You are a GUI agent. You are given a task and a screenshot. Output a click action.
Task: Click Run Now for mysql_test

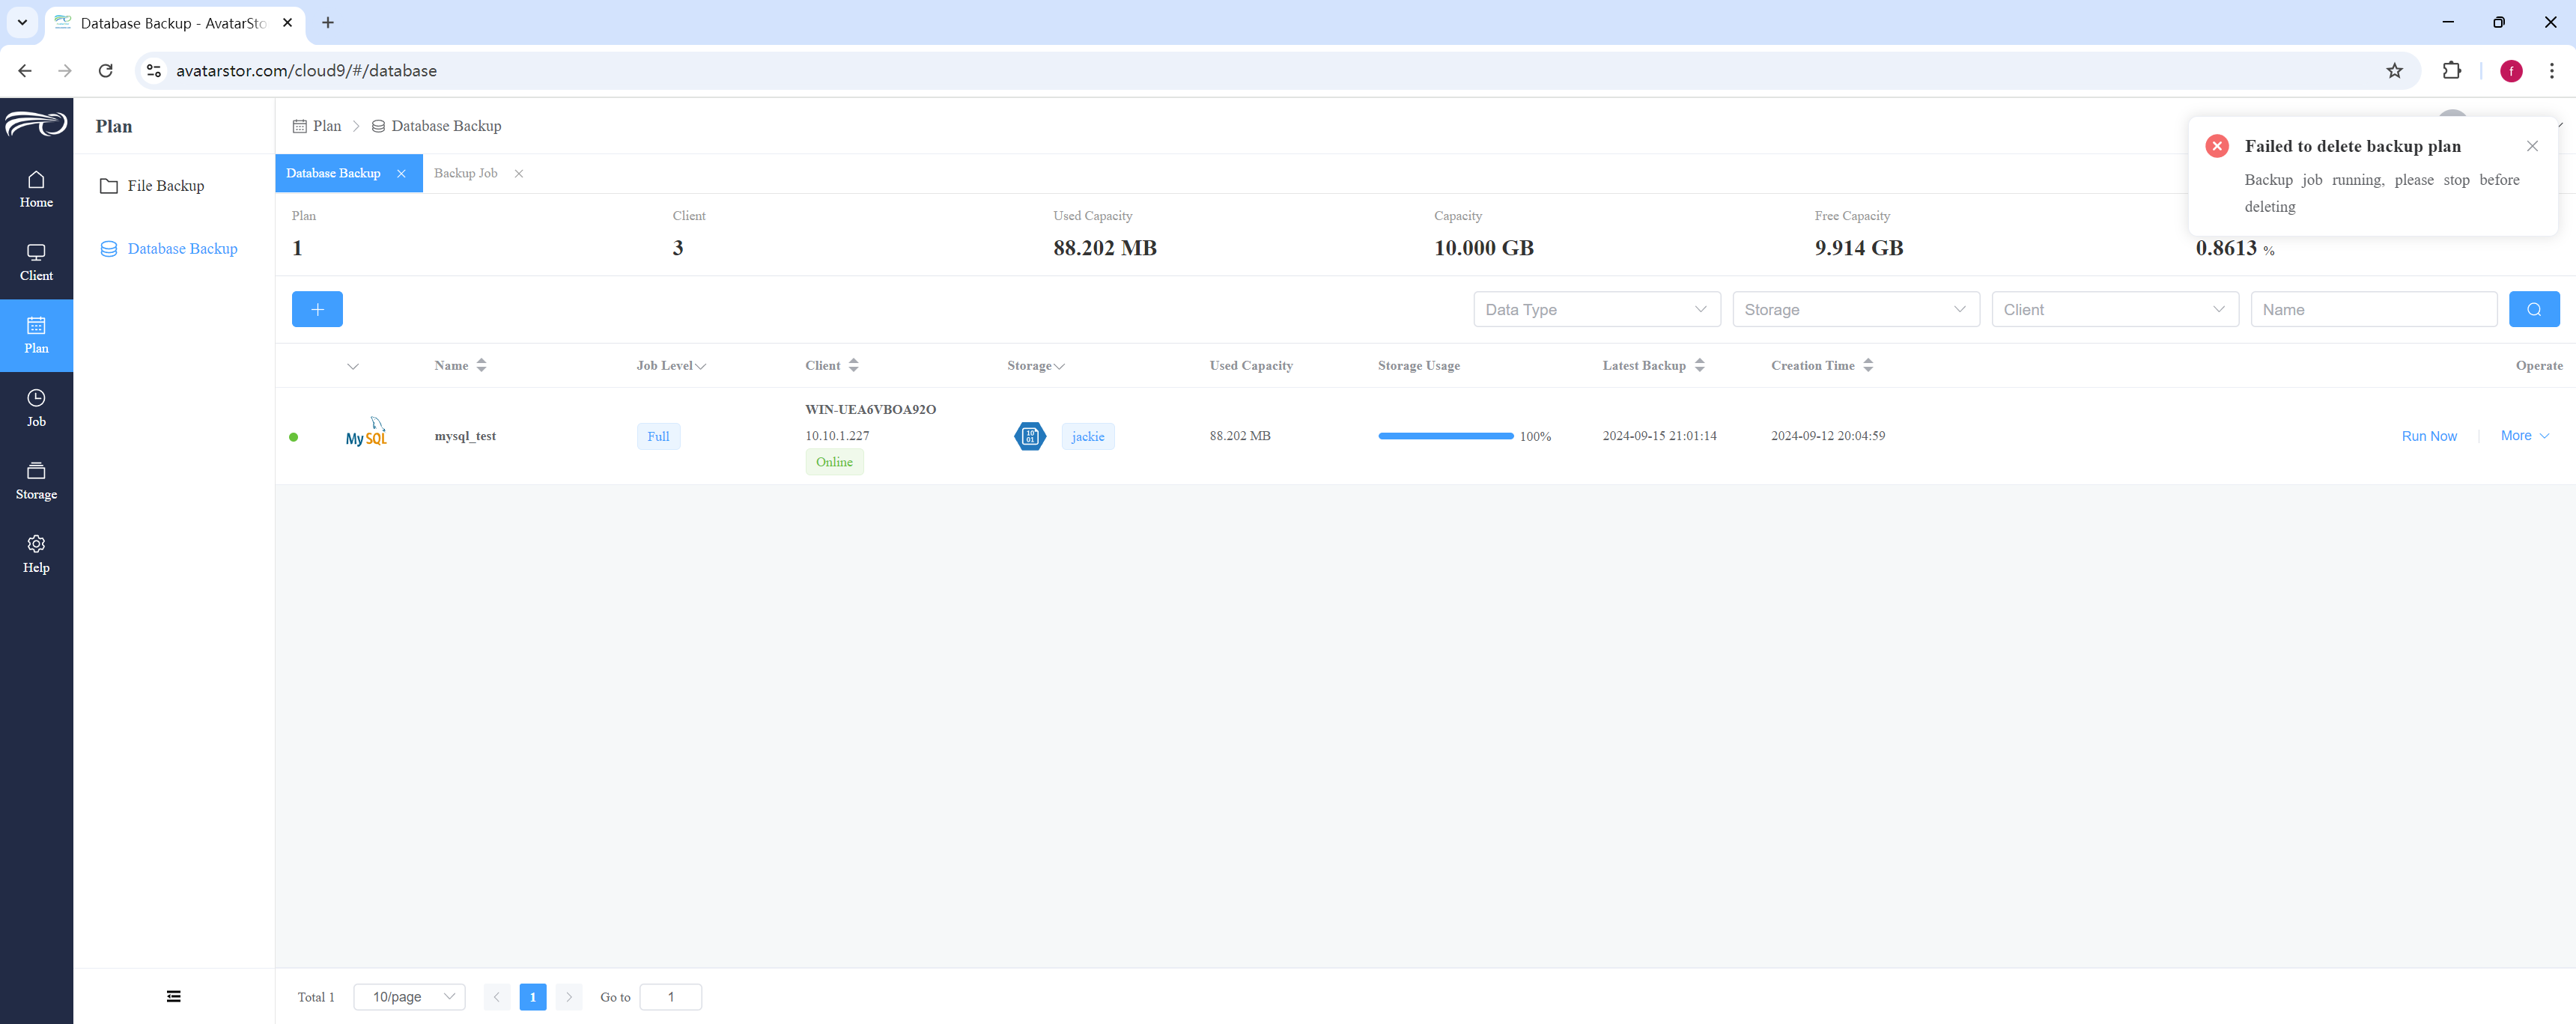pos(2429,436)
